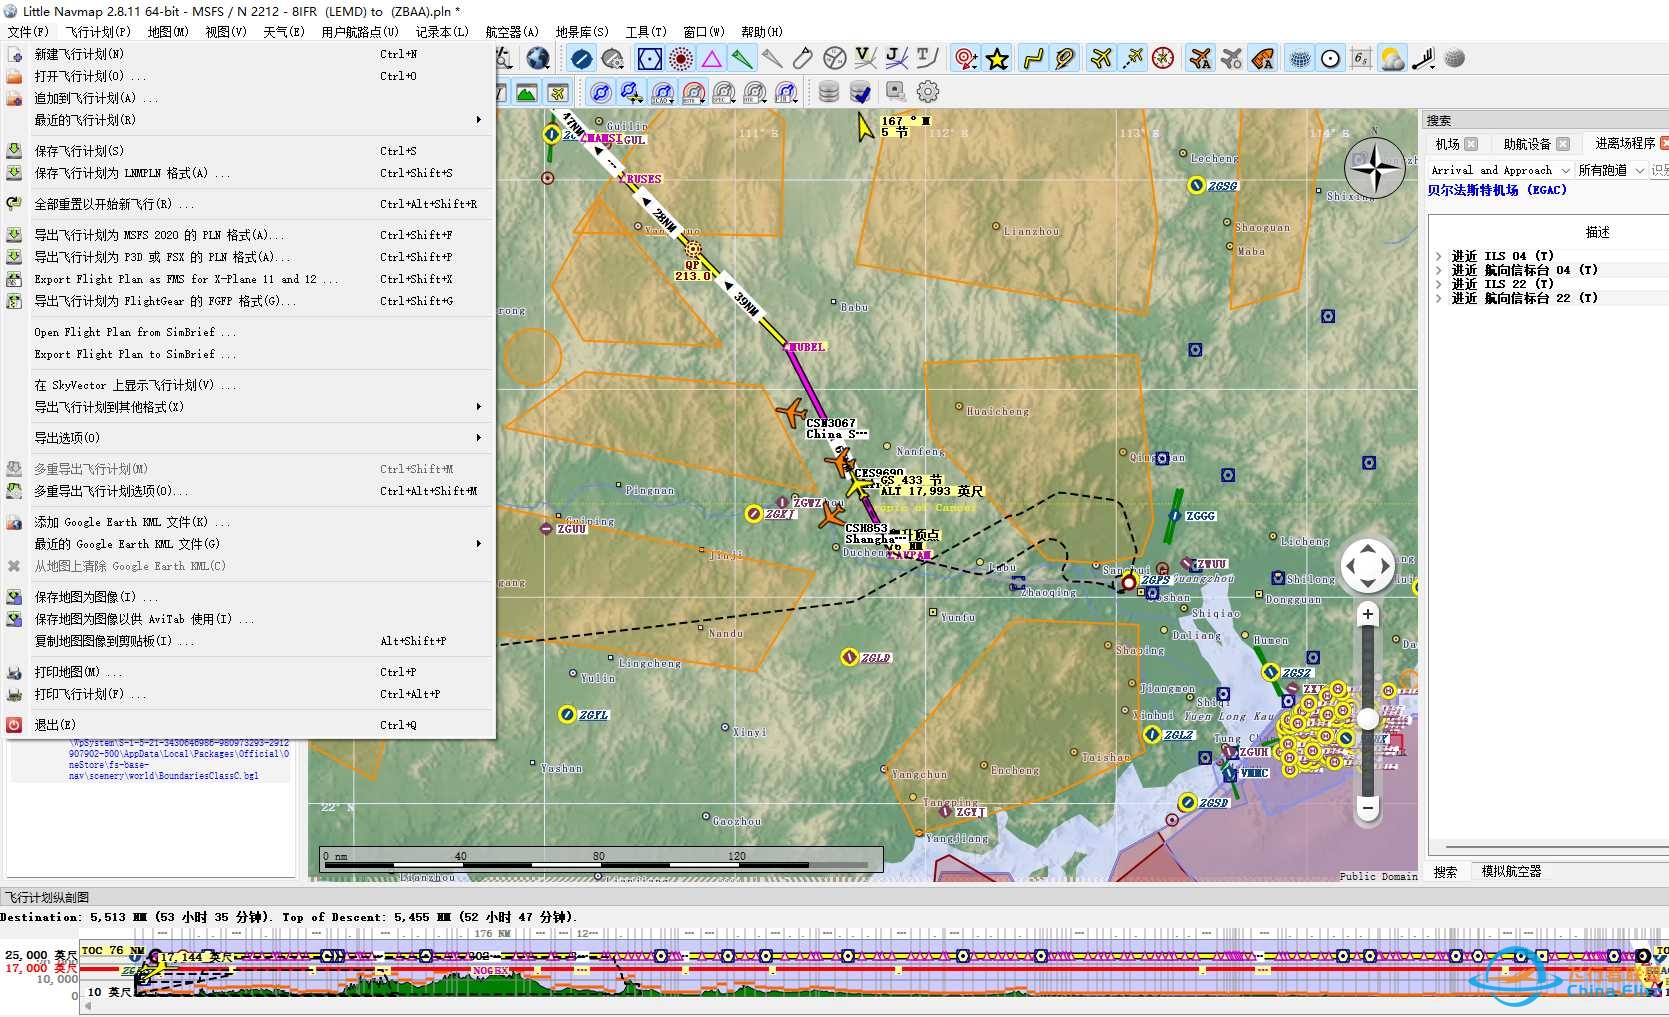
Task: Click the gray database stack icon
Action: [829, 92]
